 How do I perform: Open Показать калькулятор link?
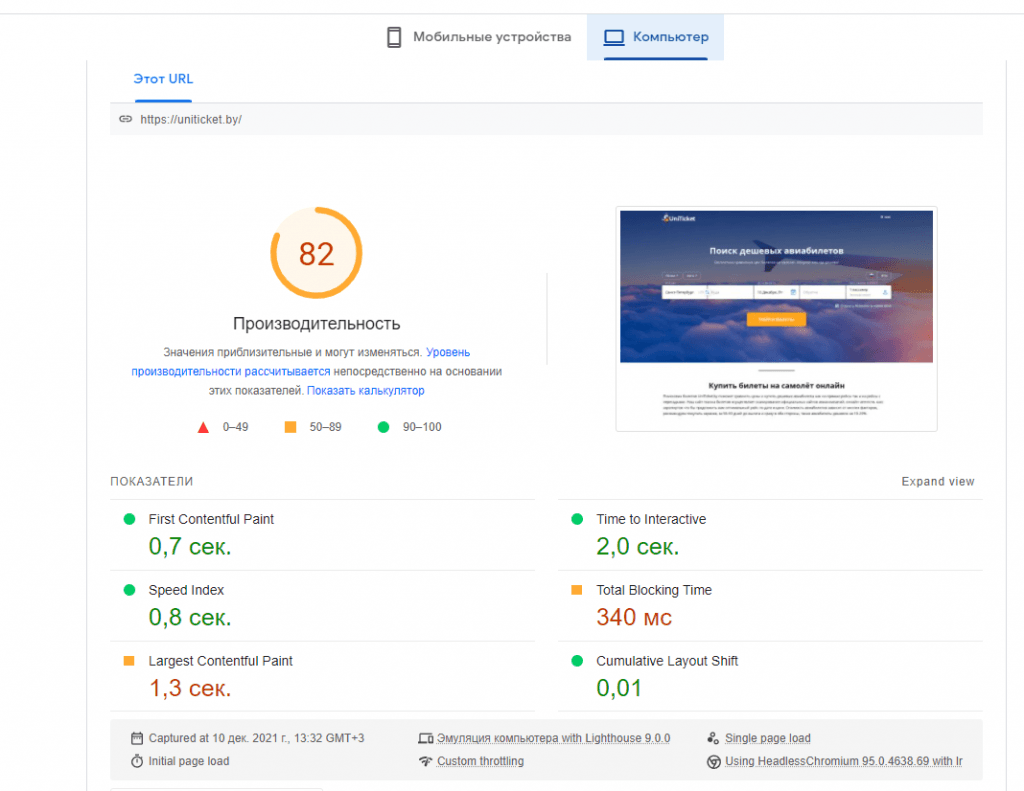click(366, 391)
